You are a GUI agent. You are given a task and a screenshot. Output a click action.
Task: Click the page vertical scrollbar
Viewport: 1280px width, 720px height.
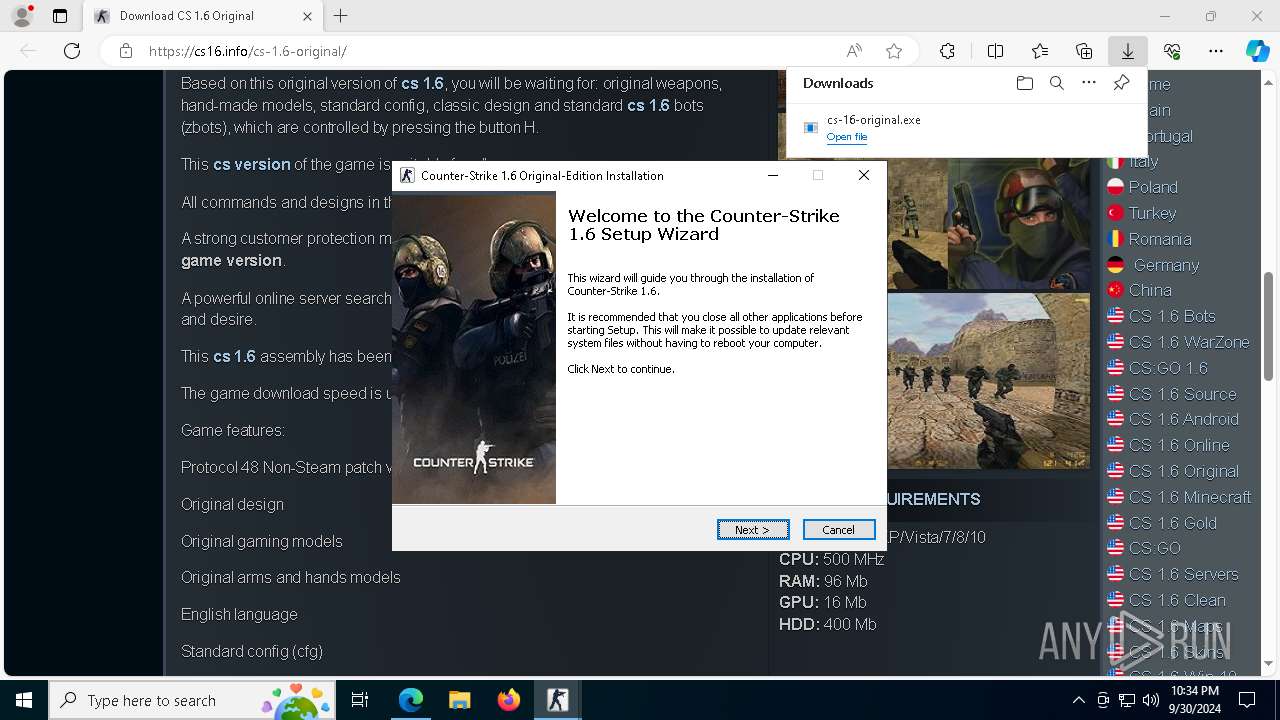coord(1269,326)
